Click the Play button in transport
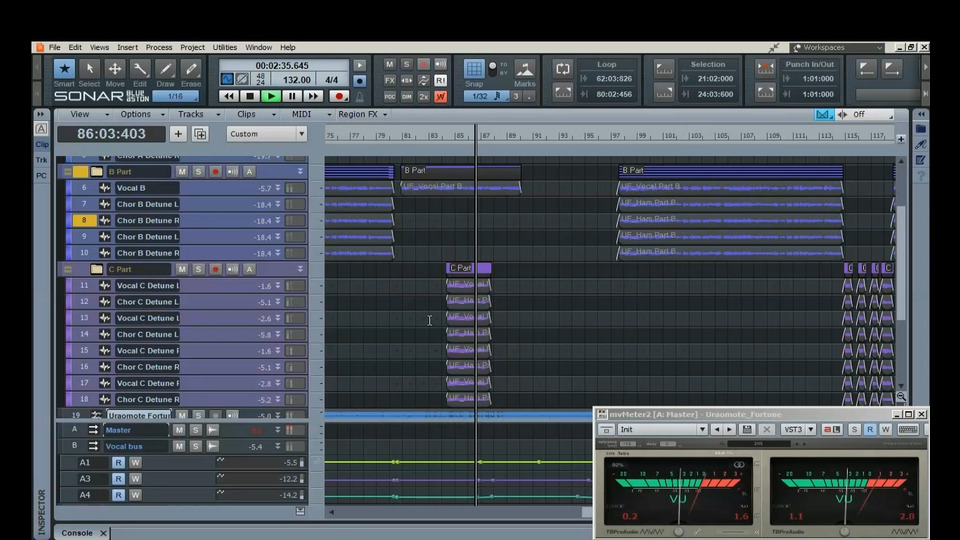Viewport: 960px width, 540px height. point(271,96)
